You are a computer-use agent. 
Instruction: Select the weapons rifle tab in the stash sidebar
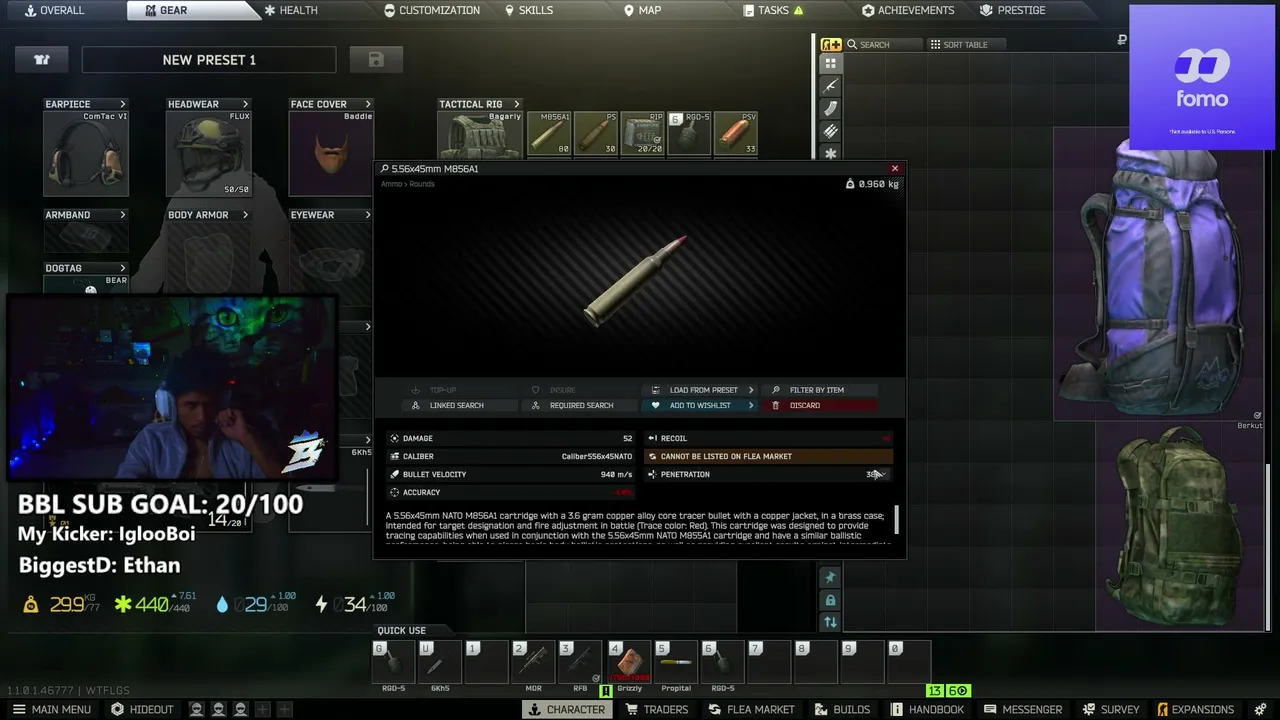pyautogui.click(x=830, y=86)
